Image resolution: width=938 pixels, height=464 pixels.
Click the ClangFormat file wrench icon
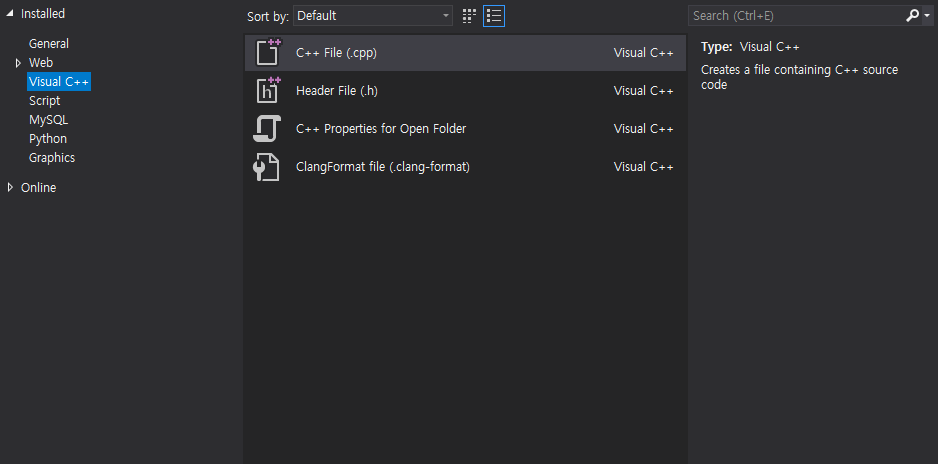pos(266,167)
